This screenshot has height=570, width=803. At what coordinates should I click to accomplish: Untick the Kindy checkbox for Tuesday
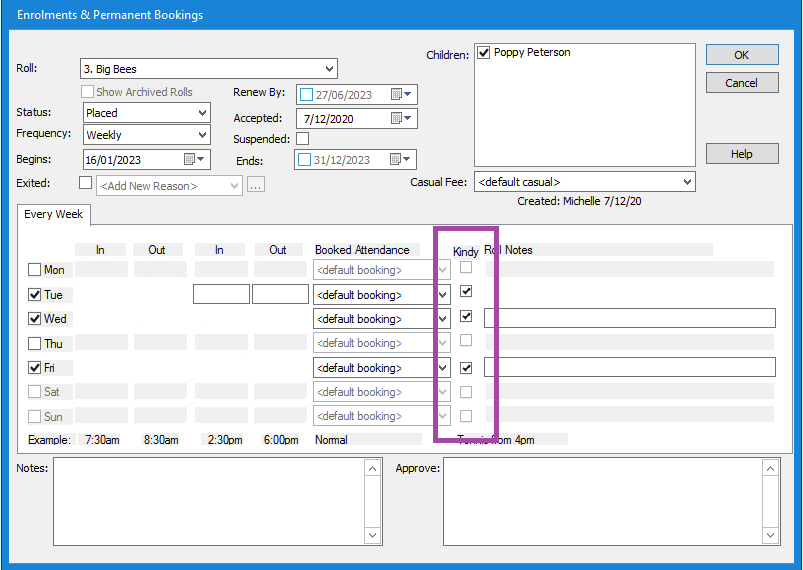(466, 292)
